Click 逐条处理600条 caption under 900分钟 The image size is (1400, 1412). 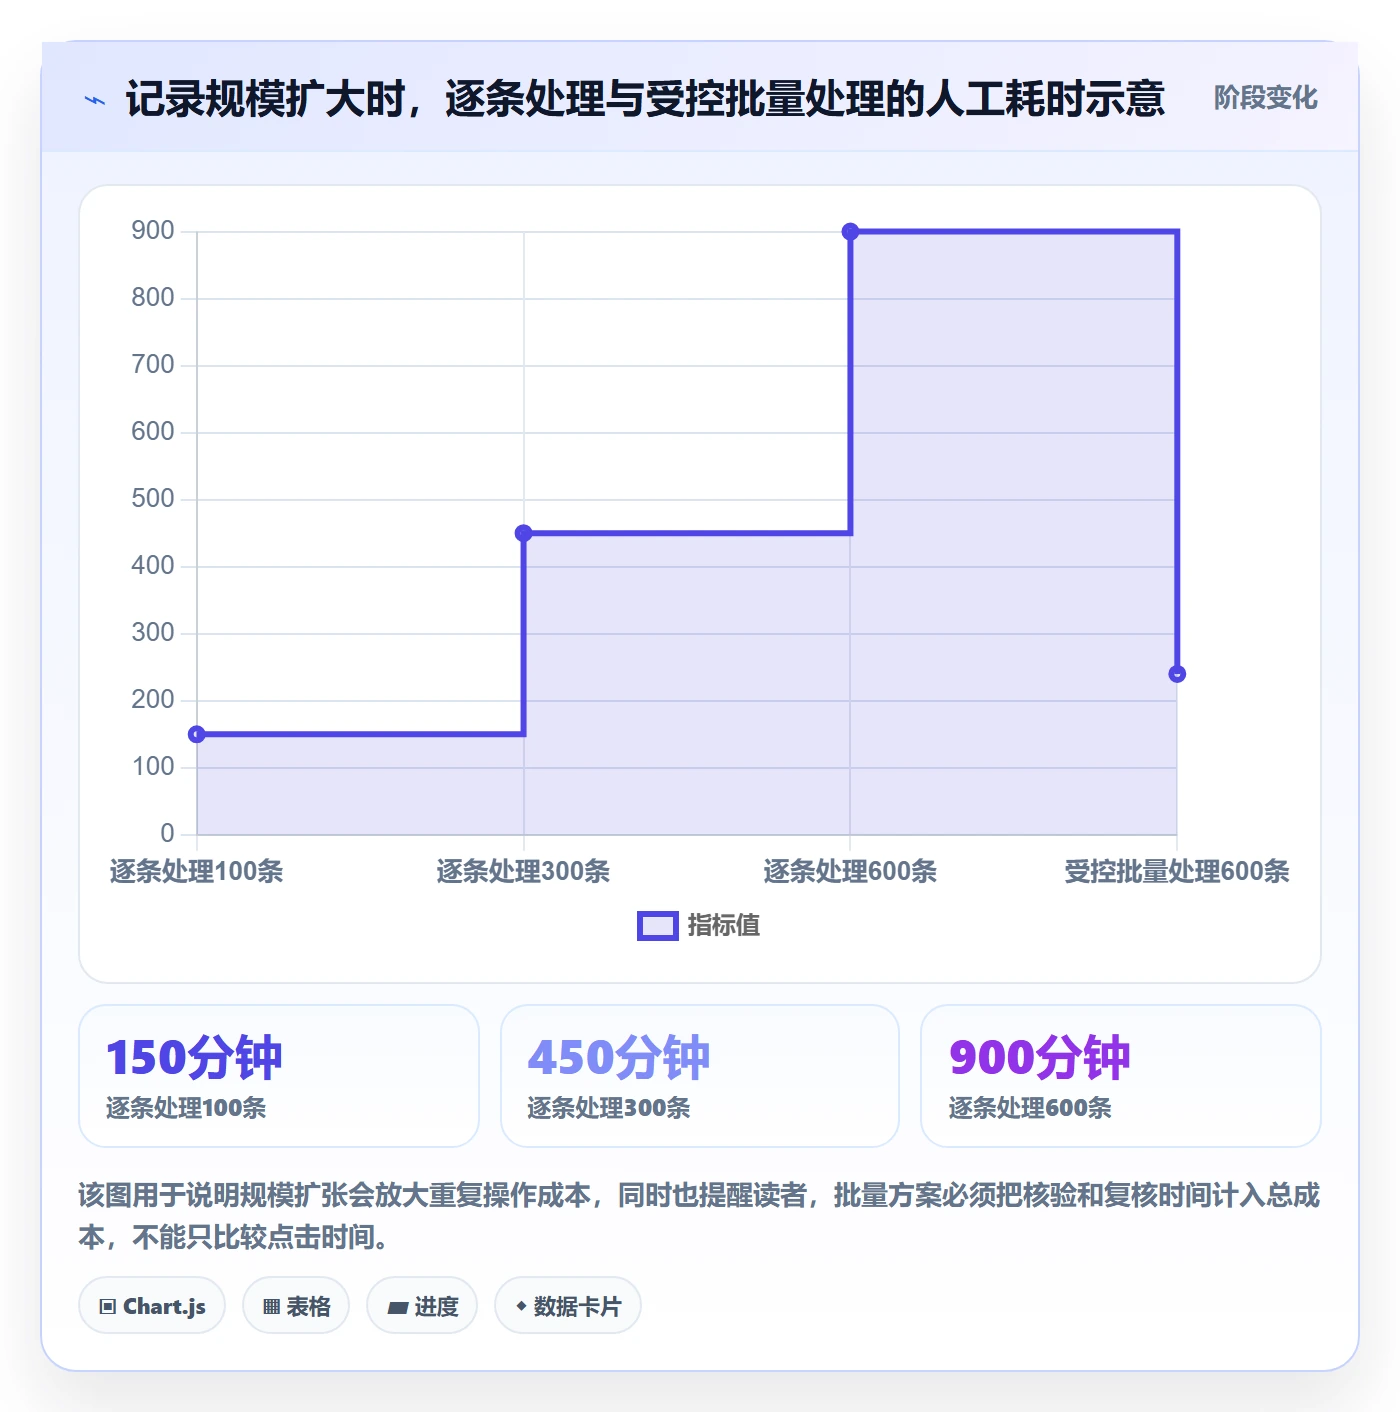tap(1030, 1108)
